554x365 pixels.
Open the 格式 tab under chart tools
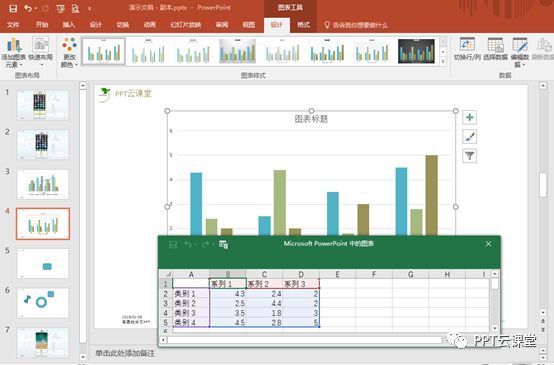coord(303,24)
